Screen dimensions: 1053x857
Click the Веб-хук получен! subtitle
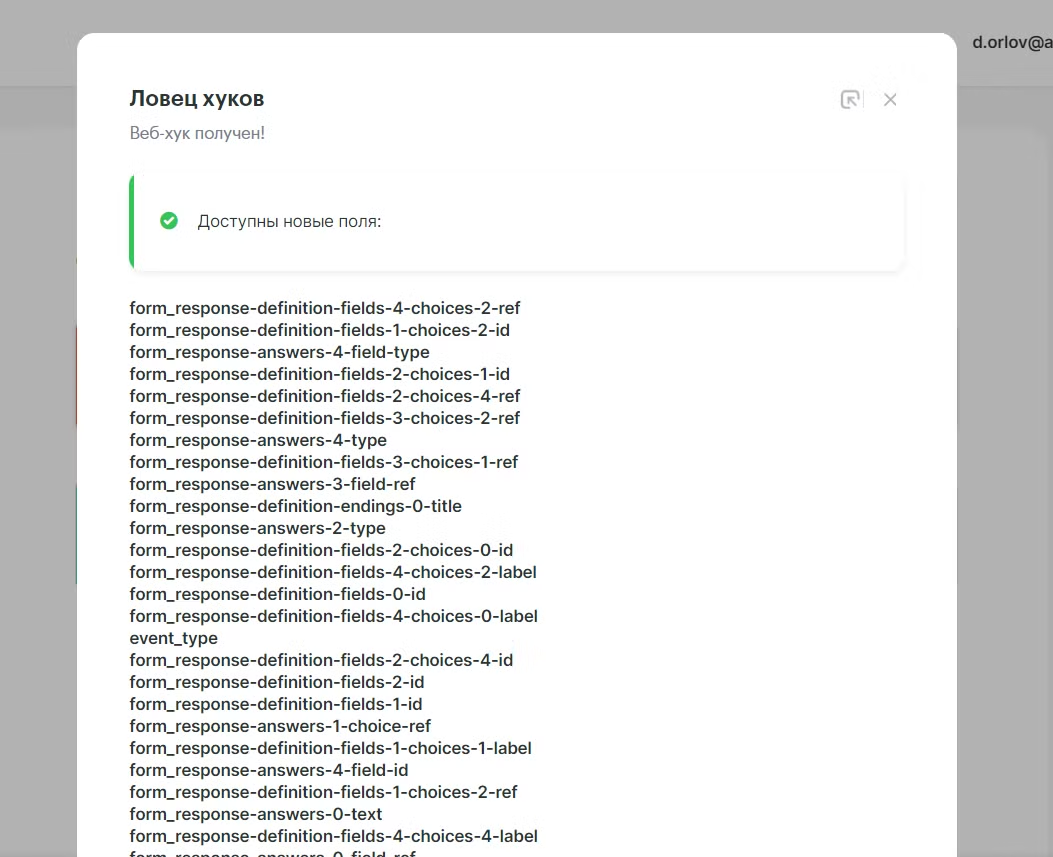coord(197,132)
